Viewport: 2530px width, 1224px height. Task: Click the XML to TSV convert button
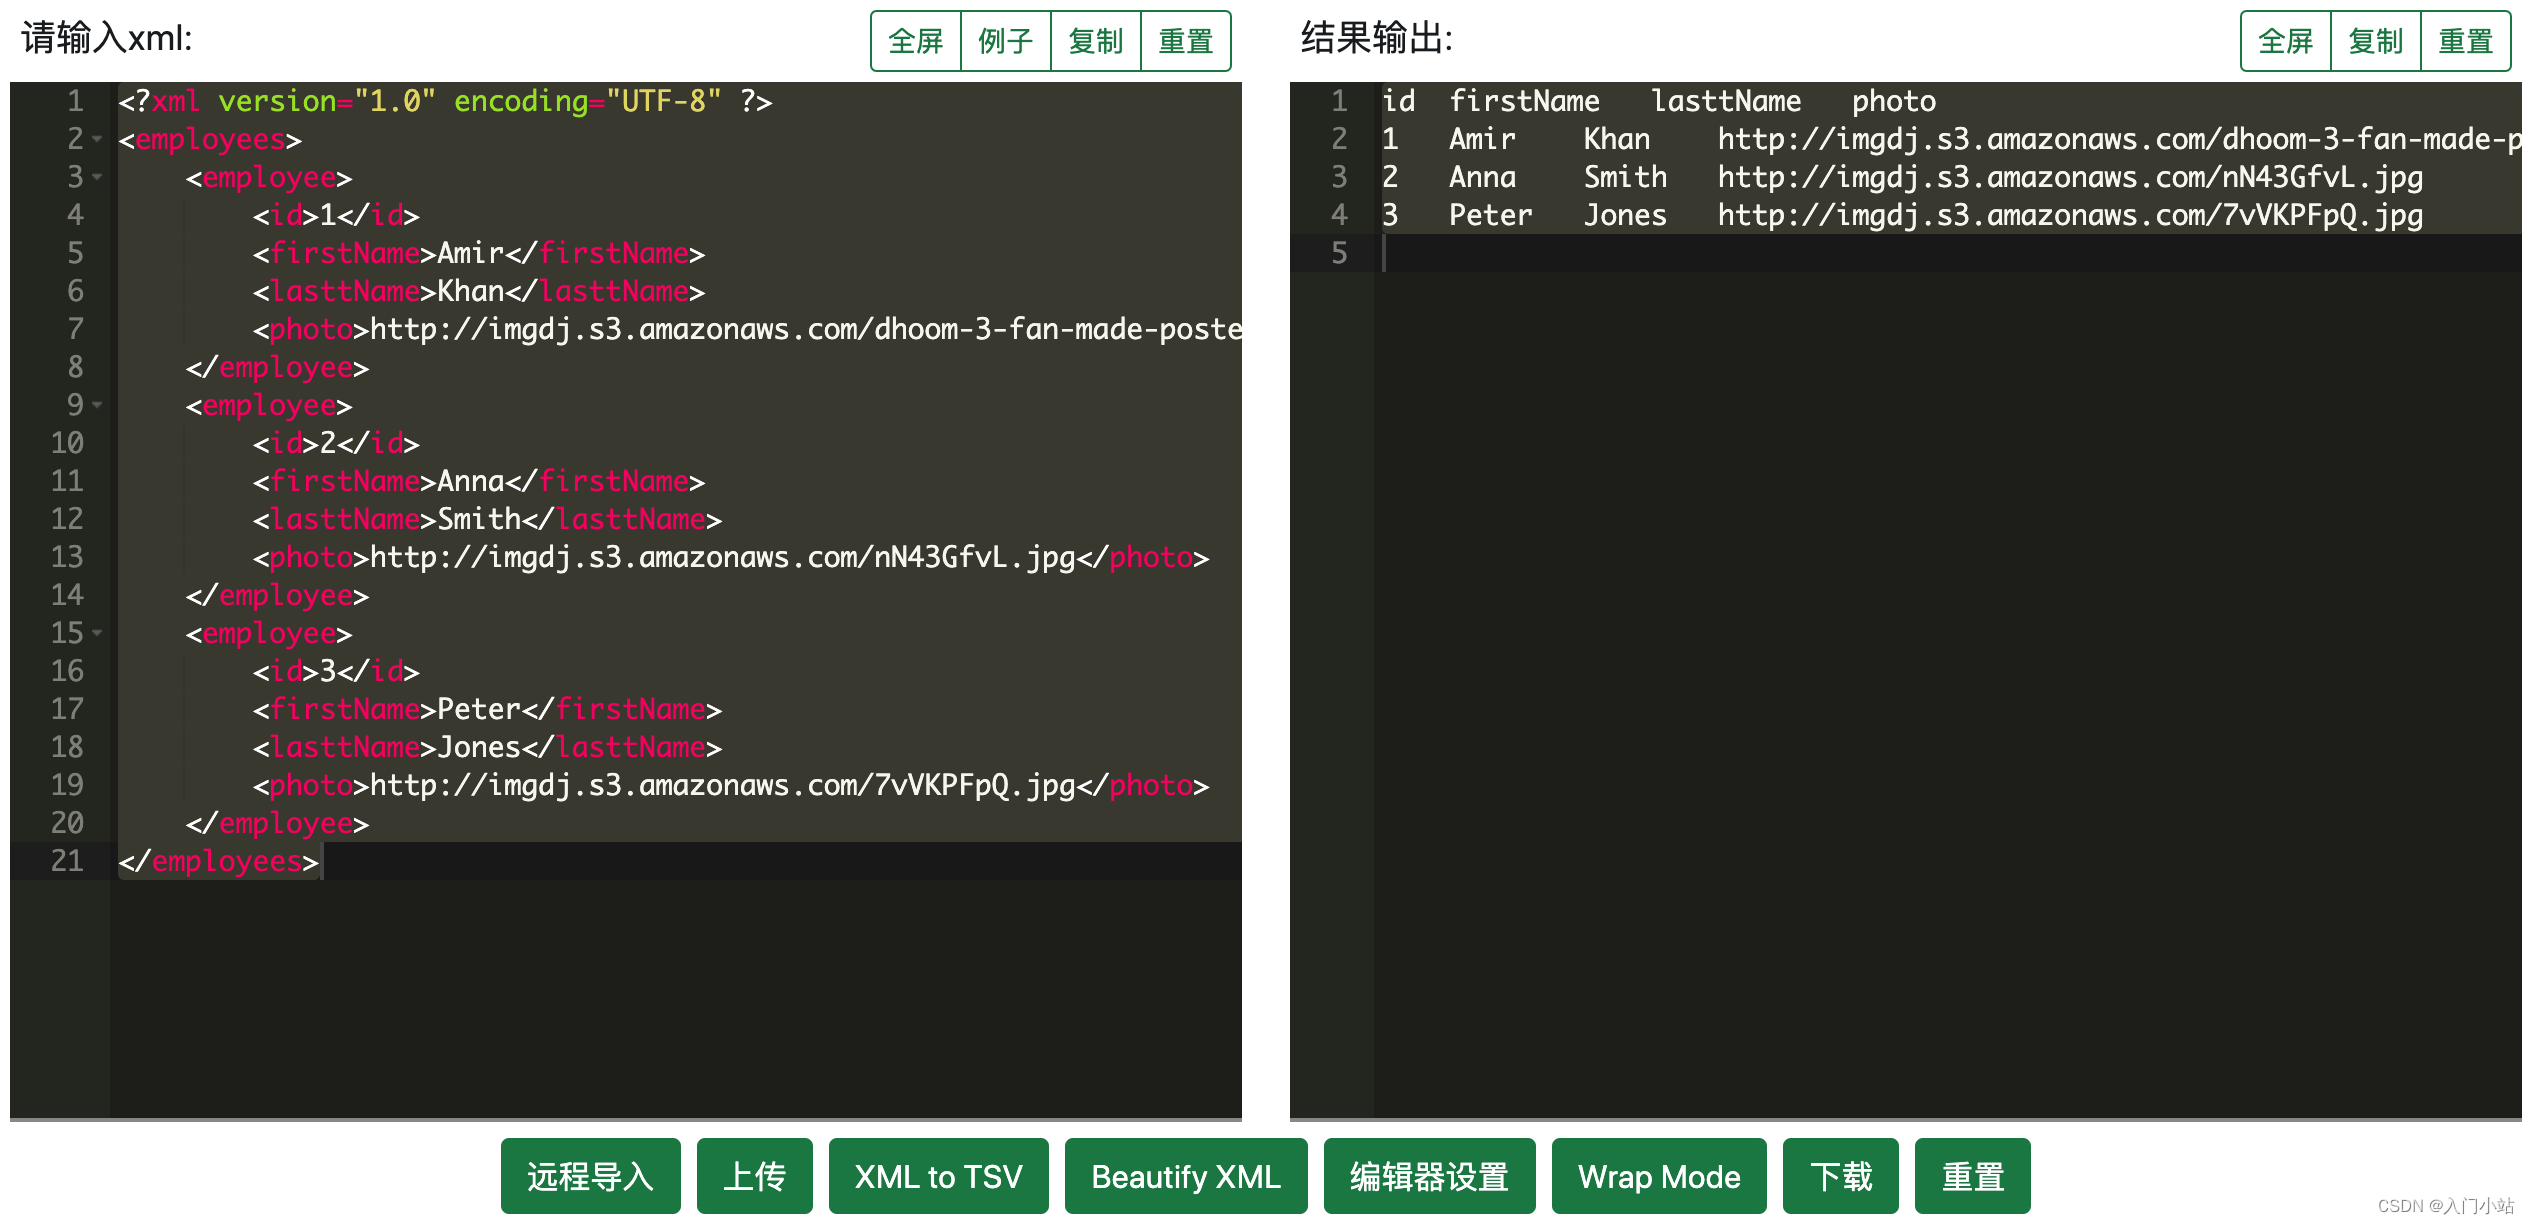click(x=938, y=1176)
